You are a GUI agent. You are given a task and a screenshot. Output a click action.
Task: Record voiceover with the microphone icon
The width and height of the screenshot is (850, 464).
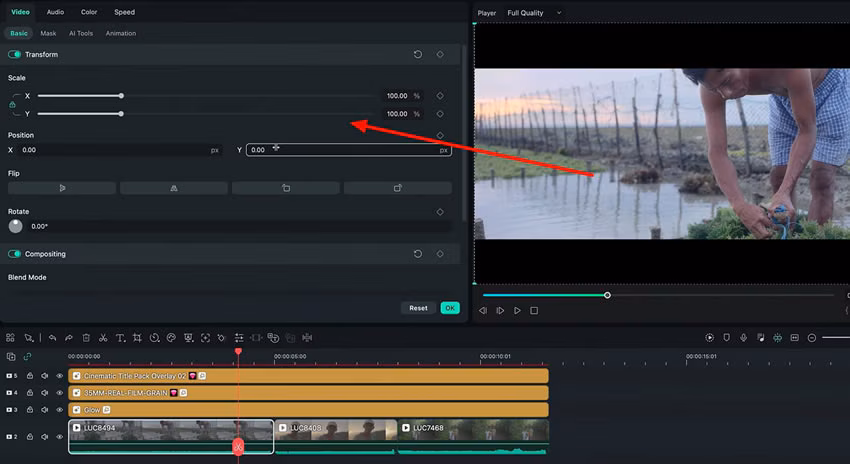tap(743, 338)
